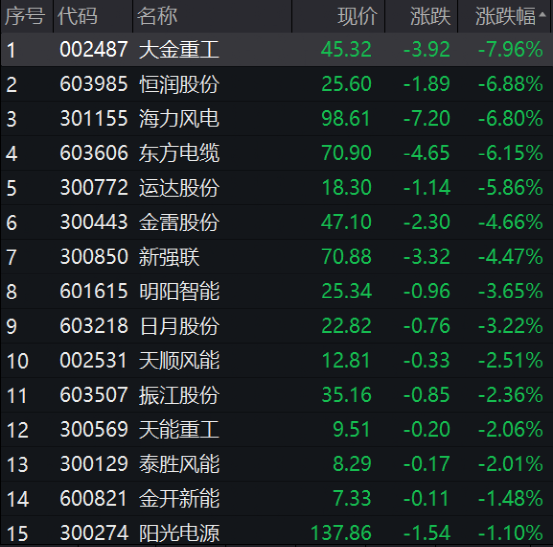This screenshot has width=553, height=547.
Task: Click stock code 002531
Action: (x=93, y=360)
